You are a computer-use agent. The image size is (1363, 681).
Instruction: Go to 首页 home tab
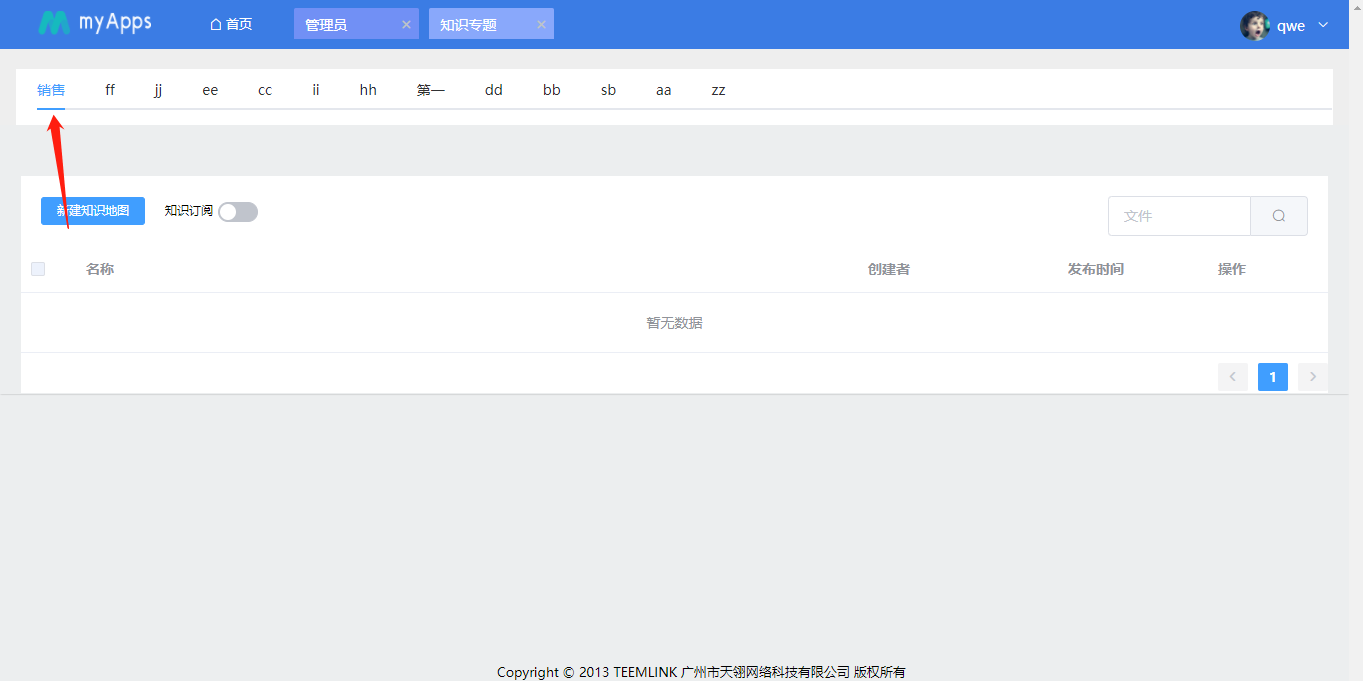[x=231, y=24]
